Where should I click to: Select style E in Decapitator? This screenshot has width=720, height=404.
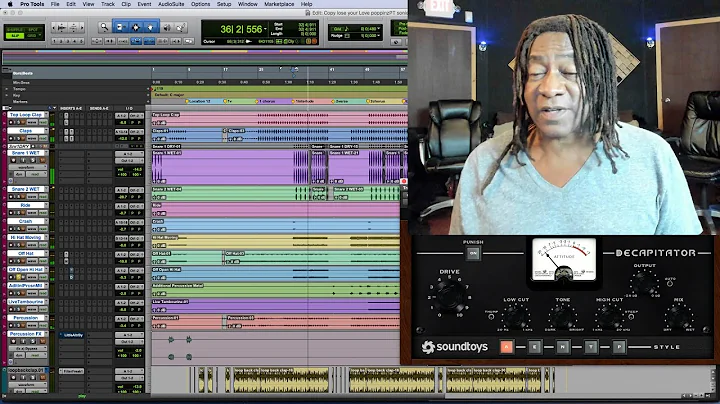(x=534, y=347)
